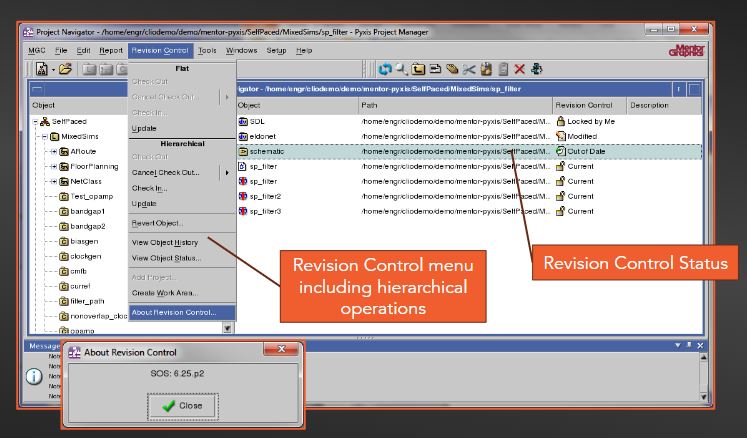Open the Help menu
Screen dimensions: 747x438
coord(304,51)
